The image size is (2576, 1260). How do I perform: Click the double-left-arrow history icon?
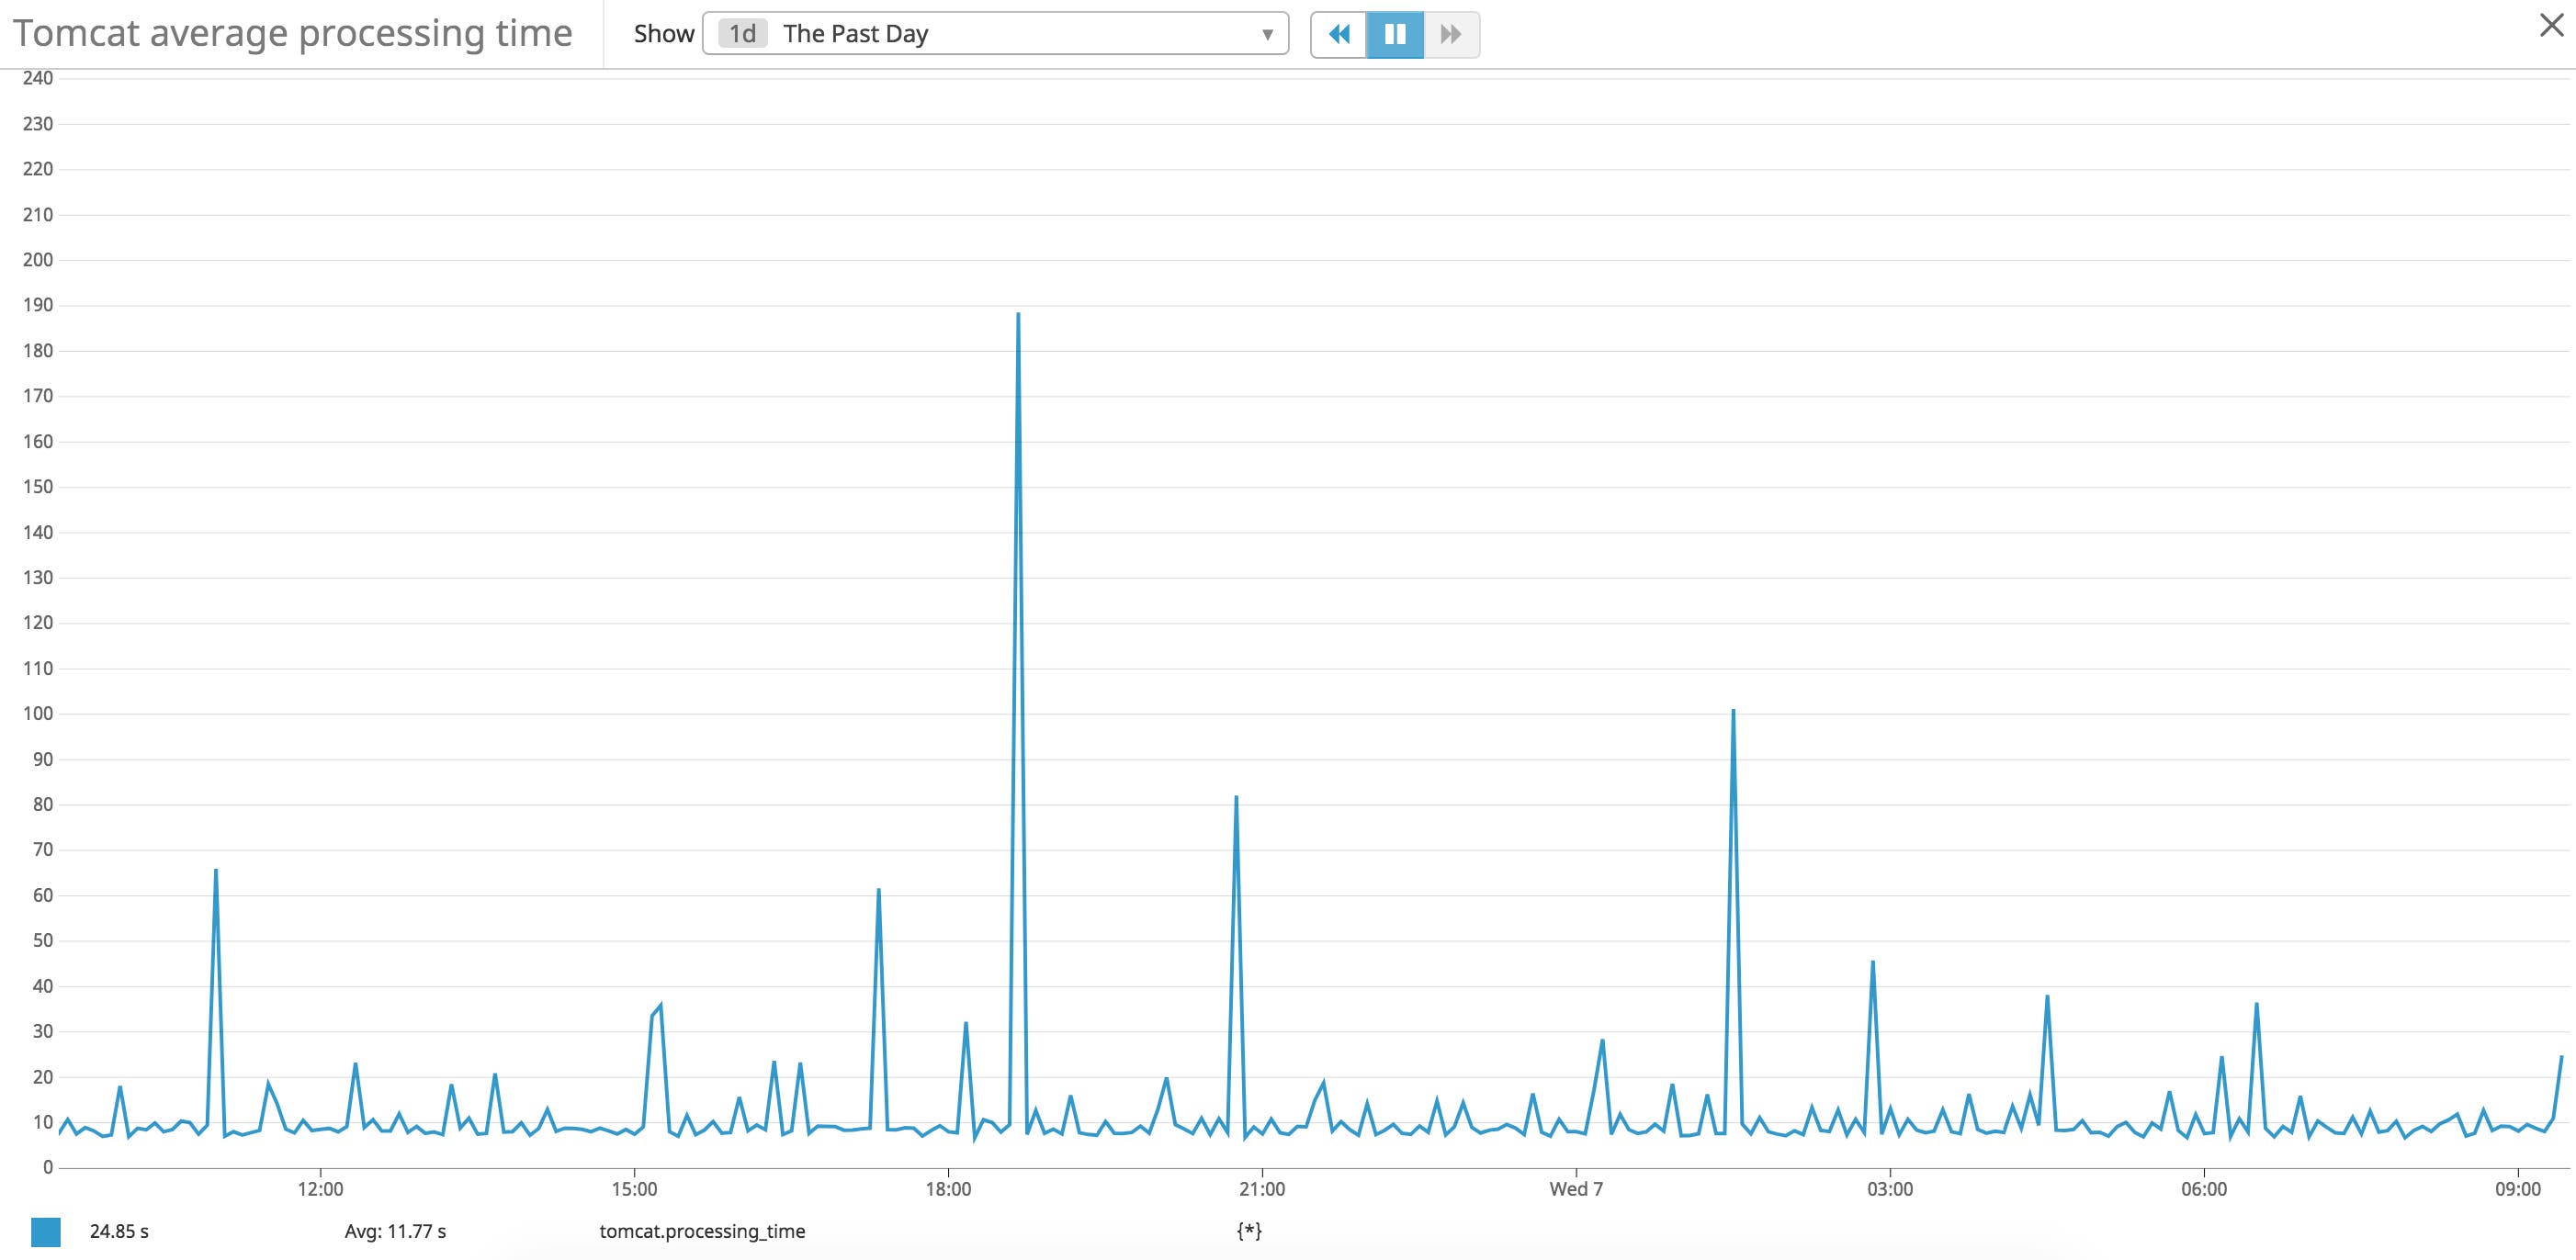pyautogui.click(x=1342, y=34)
